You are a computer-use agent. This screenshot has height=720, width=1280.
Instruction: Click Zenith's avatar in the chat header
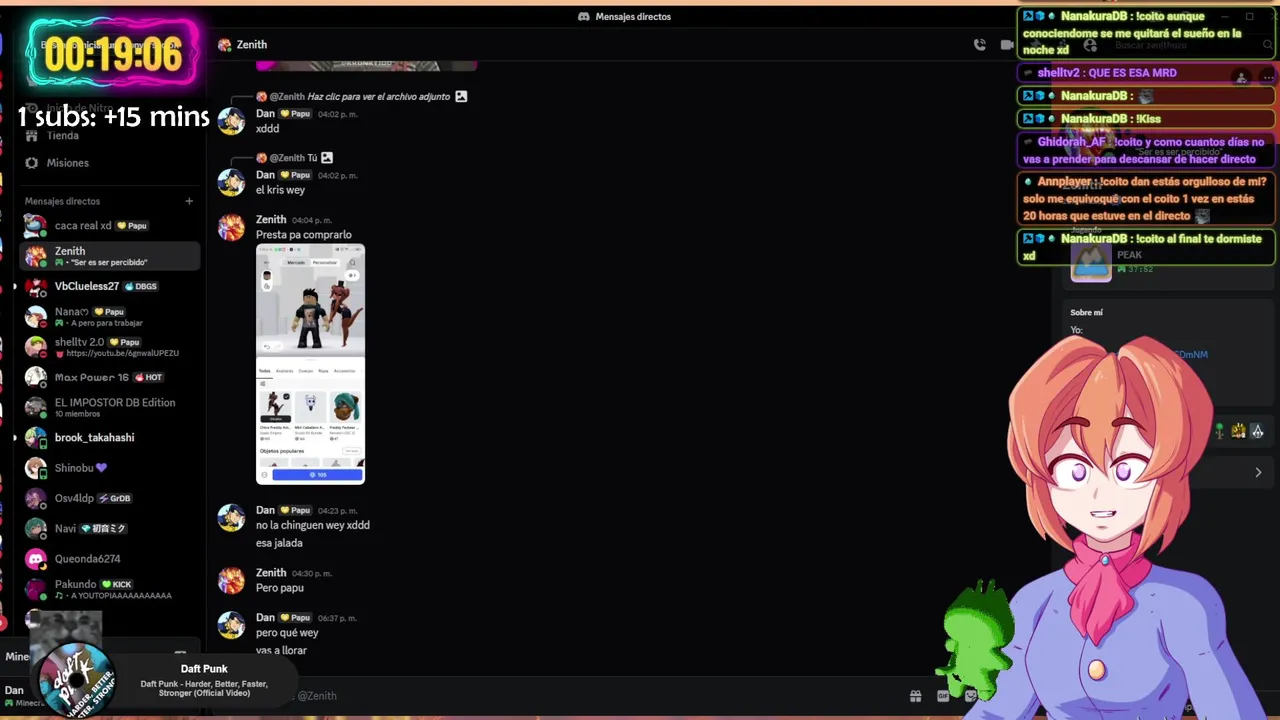pyautogui.click(x=225, y=45)
